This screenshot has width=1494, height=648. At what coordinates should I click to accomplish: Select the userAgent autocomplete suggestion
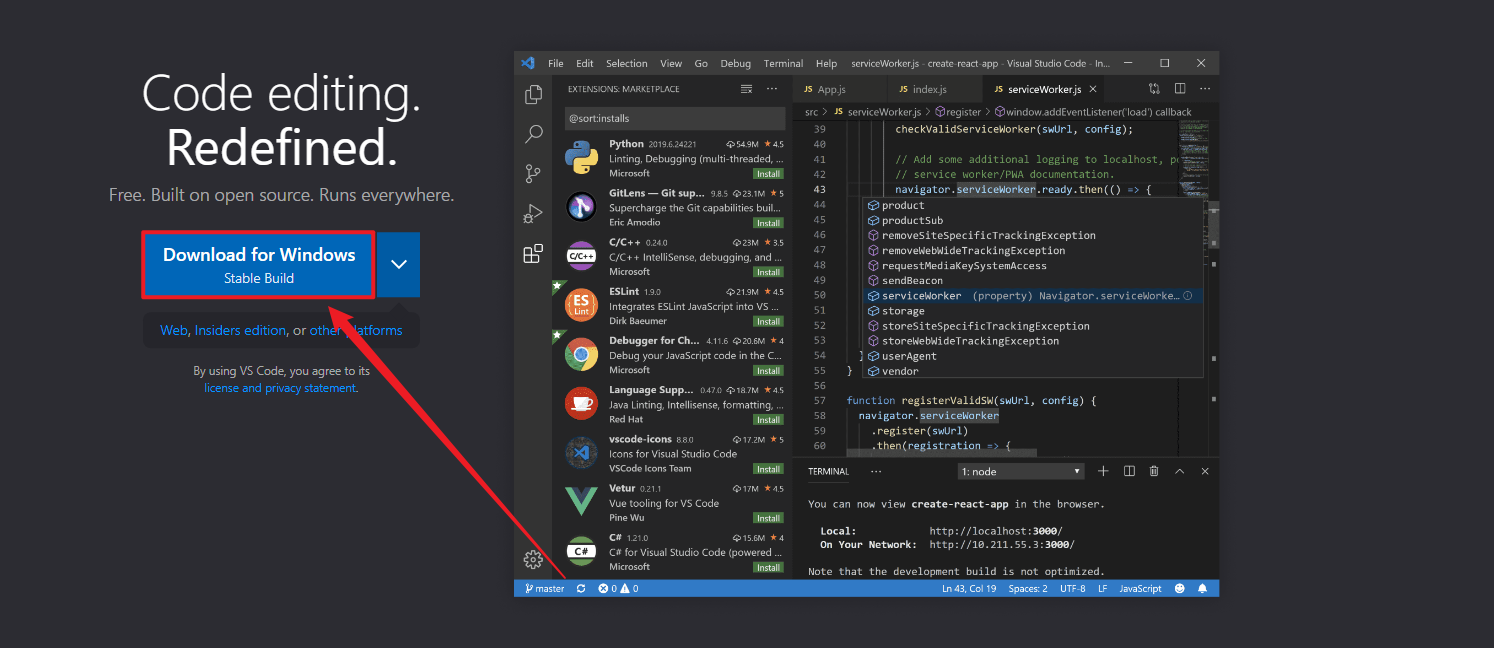point(909,356)
